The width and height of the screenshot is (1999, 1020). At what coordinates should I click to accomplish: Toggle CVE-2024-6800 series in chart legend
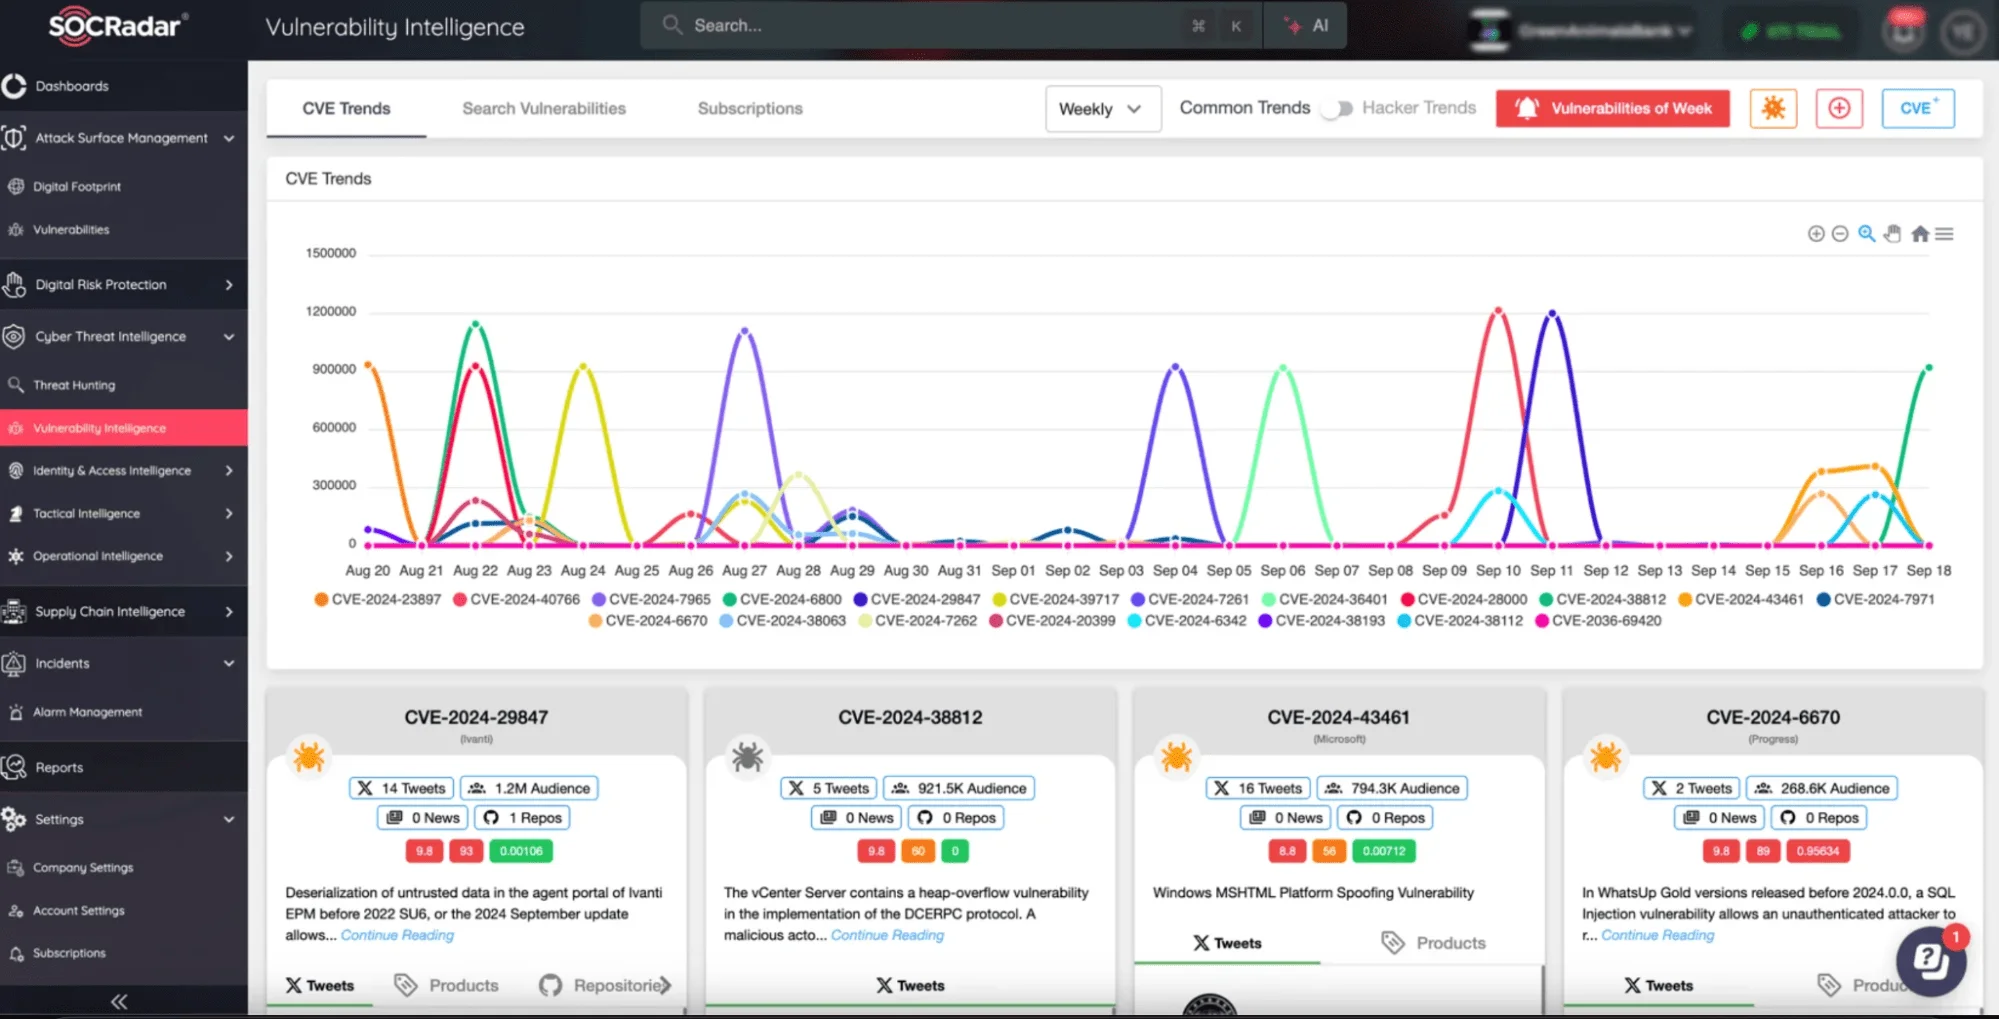[782, 599]
